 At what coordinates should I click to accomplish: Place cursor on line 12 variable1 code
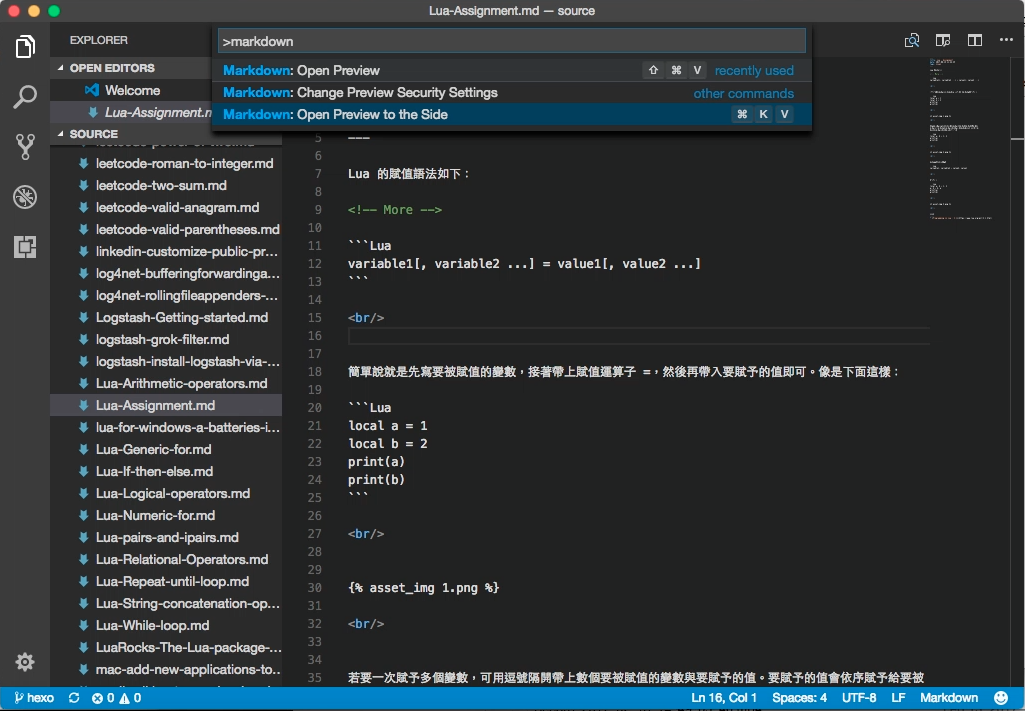[524, 264]
